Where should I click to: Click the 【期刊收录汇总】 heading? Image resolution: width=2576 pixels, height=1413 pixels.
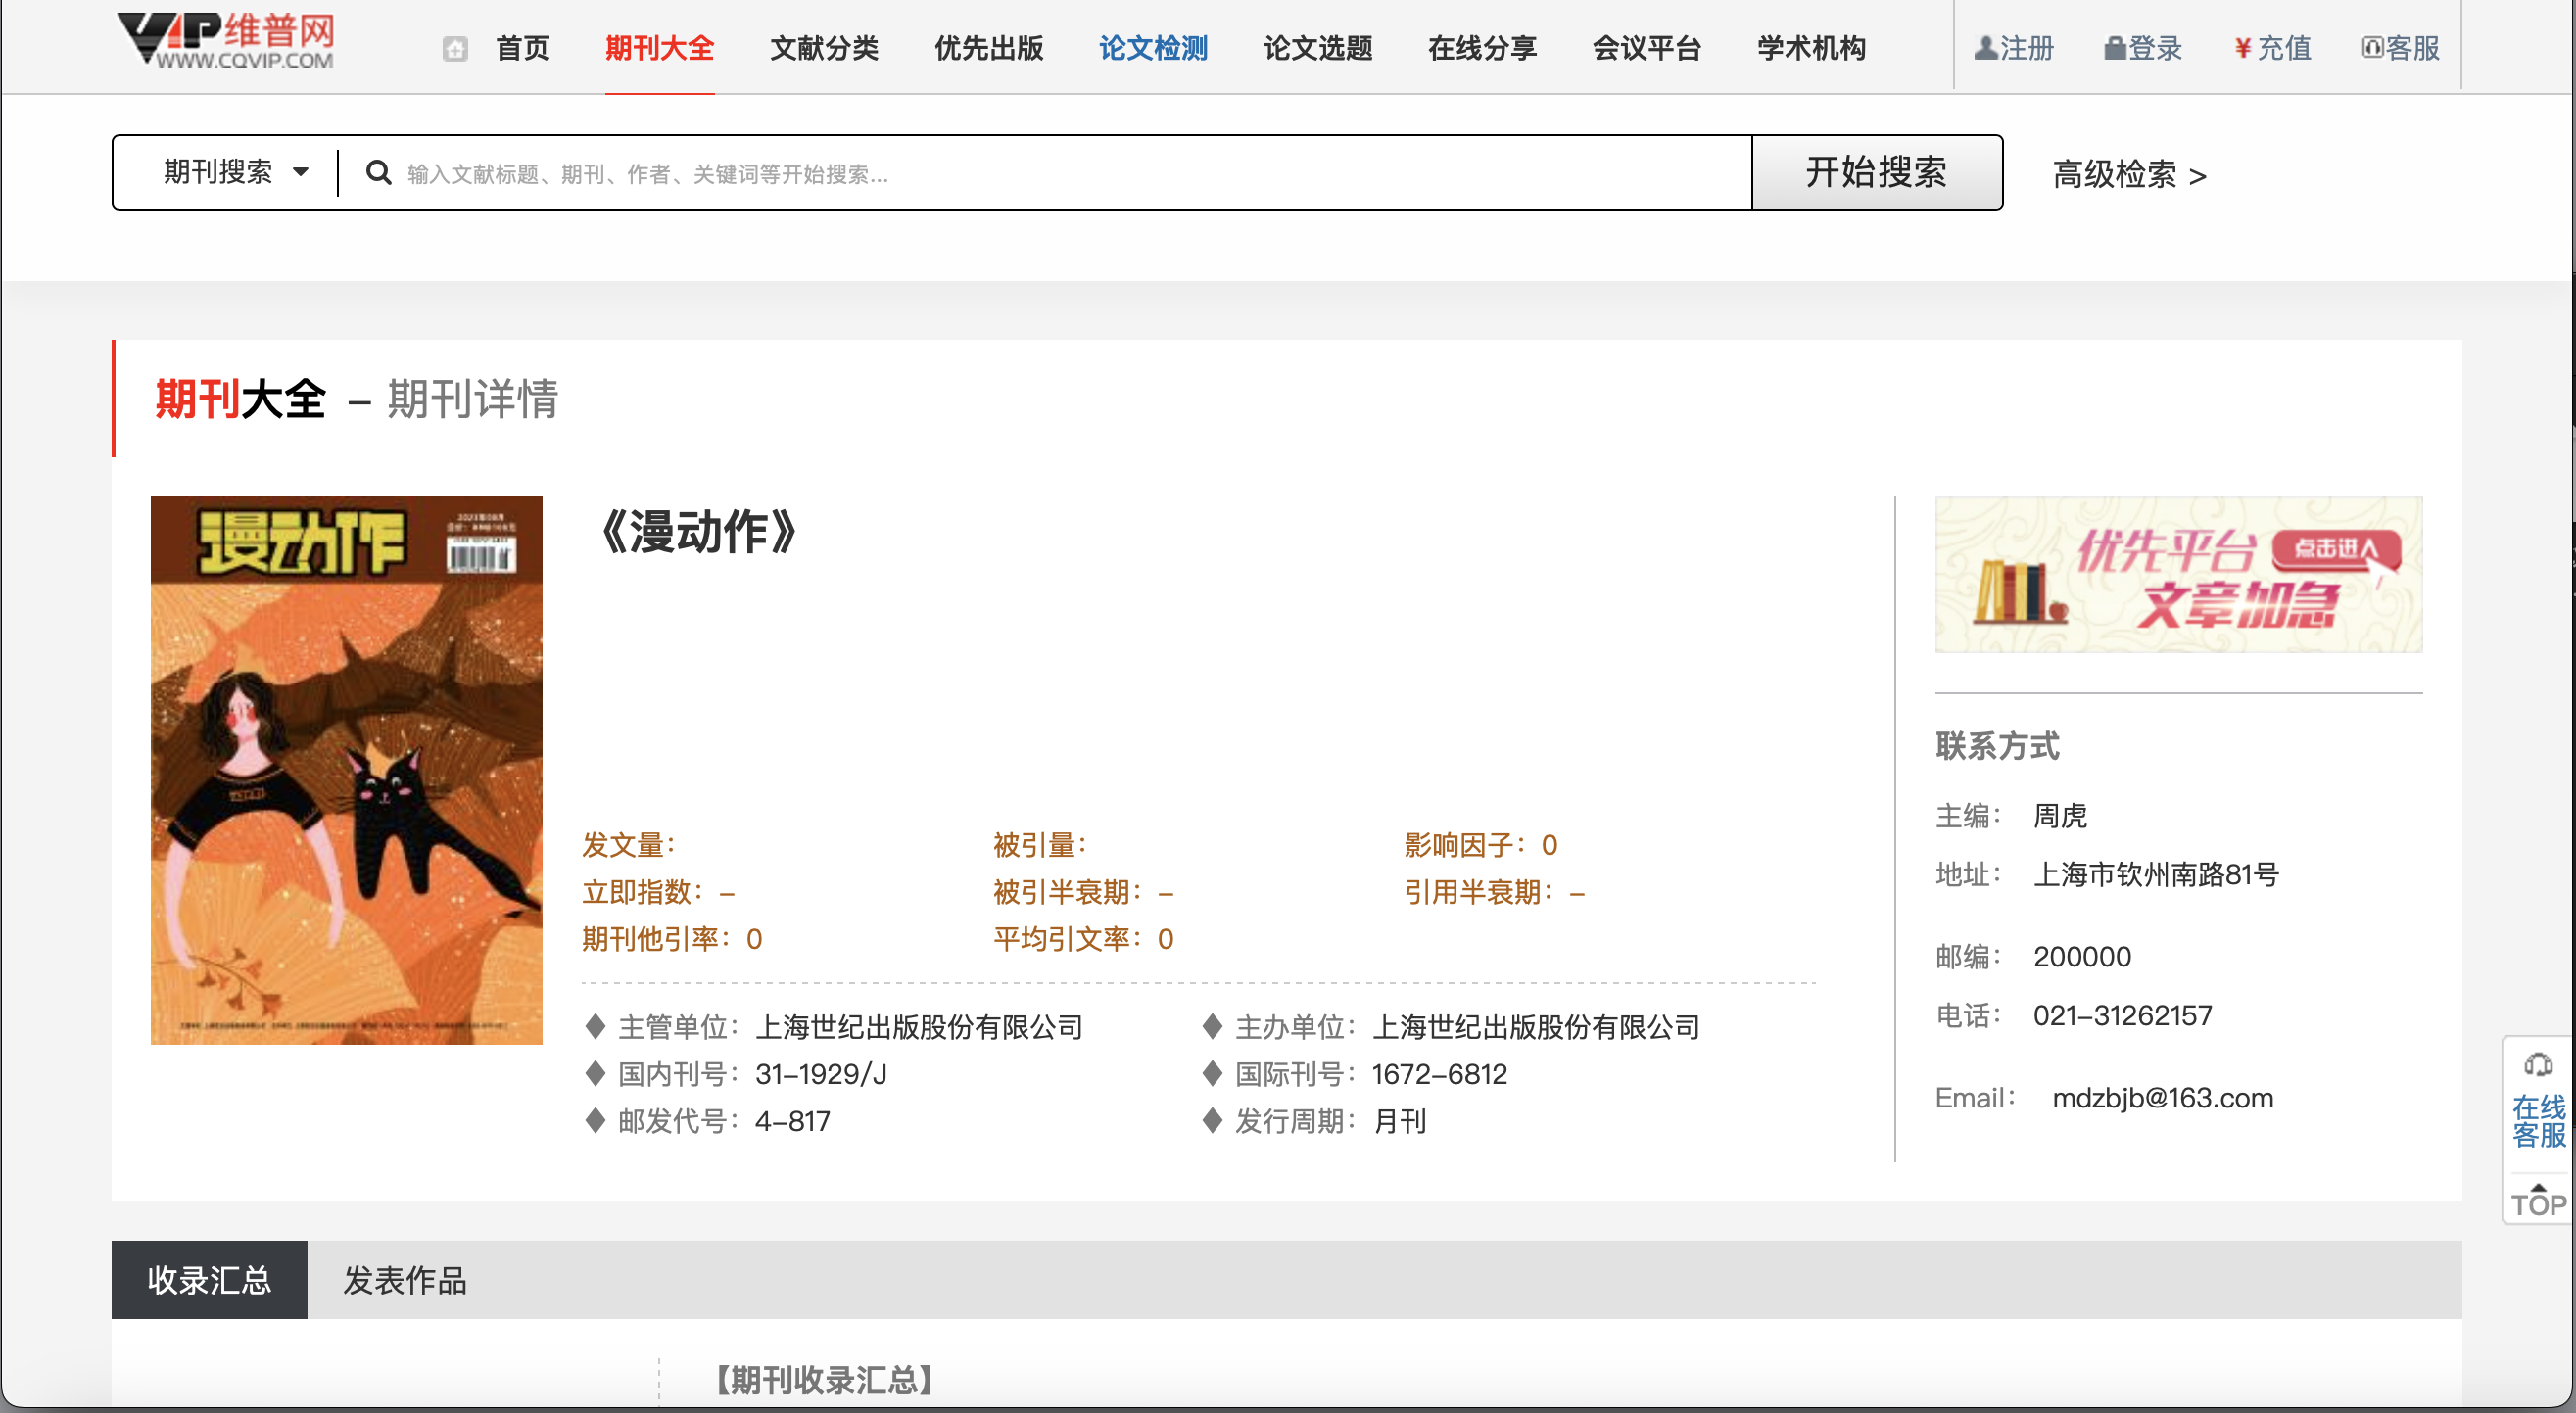824,1380
